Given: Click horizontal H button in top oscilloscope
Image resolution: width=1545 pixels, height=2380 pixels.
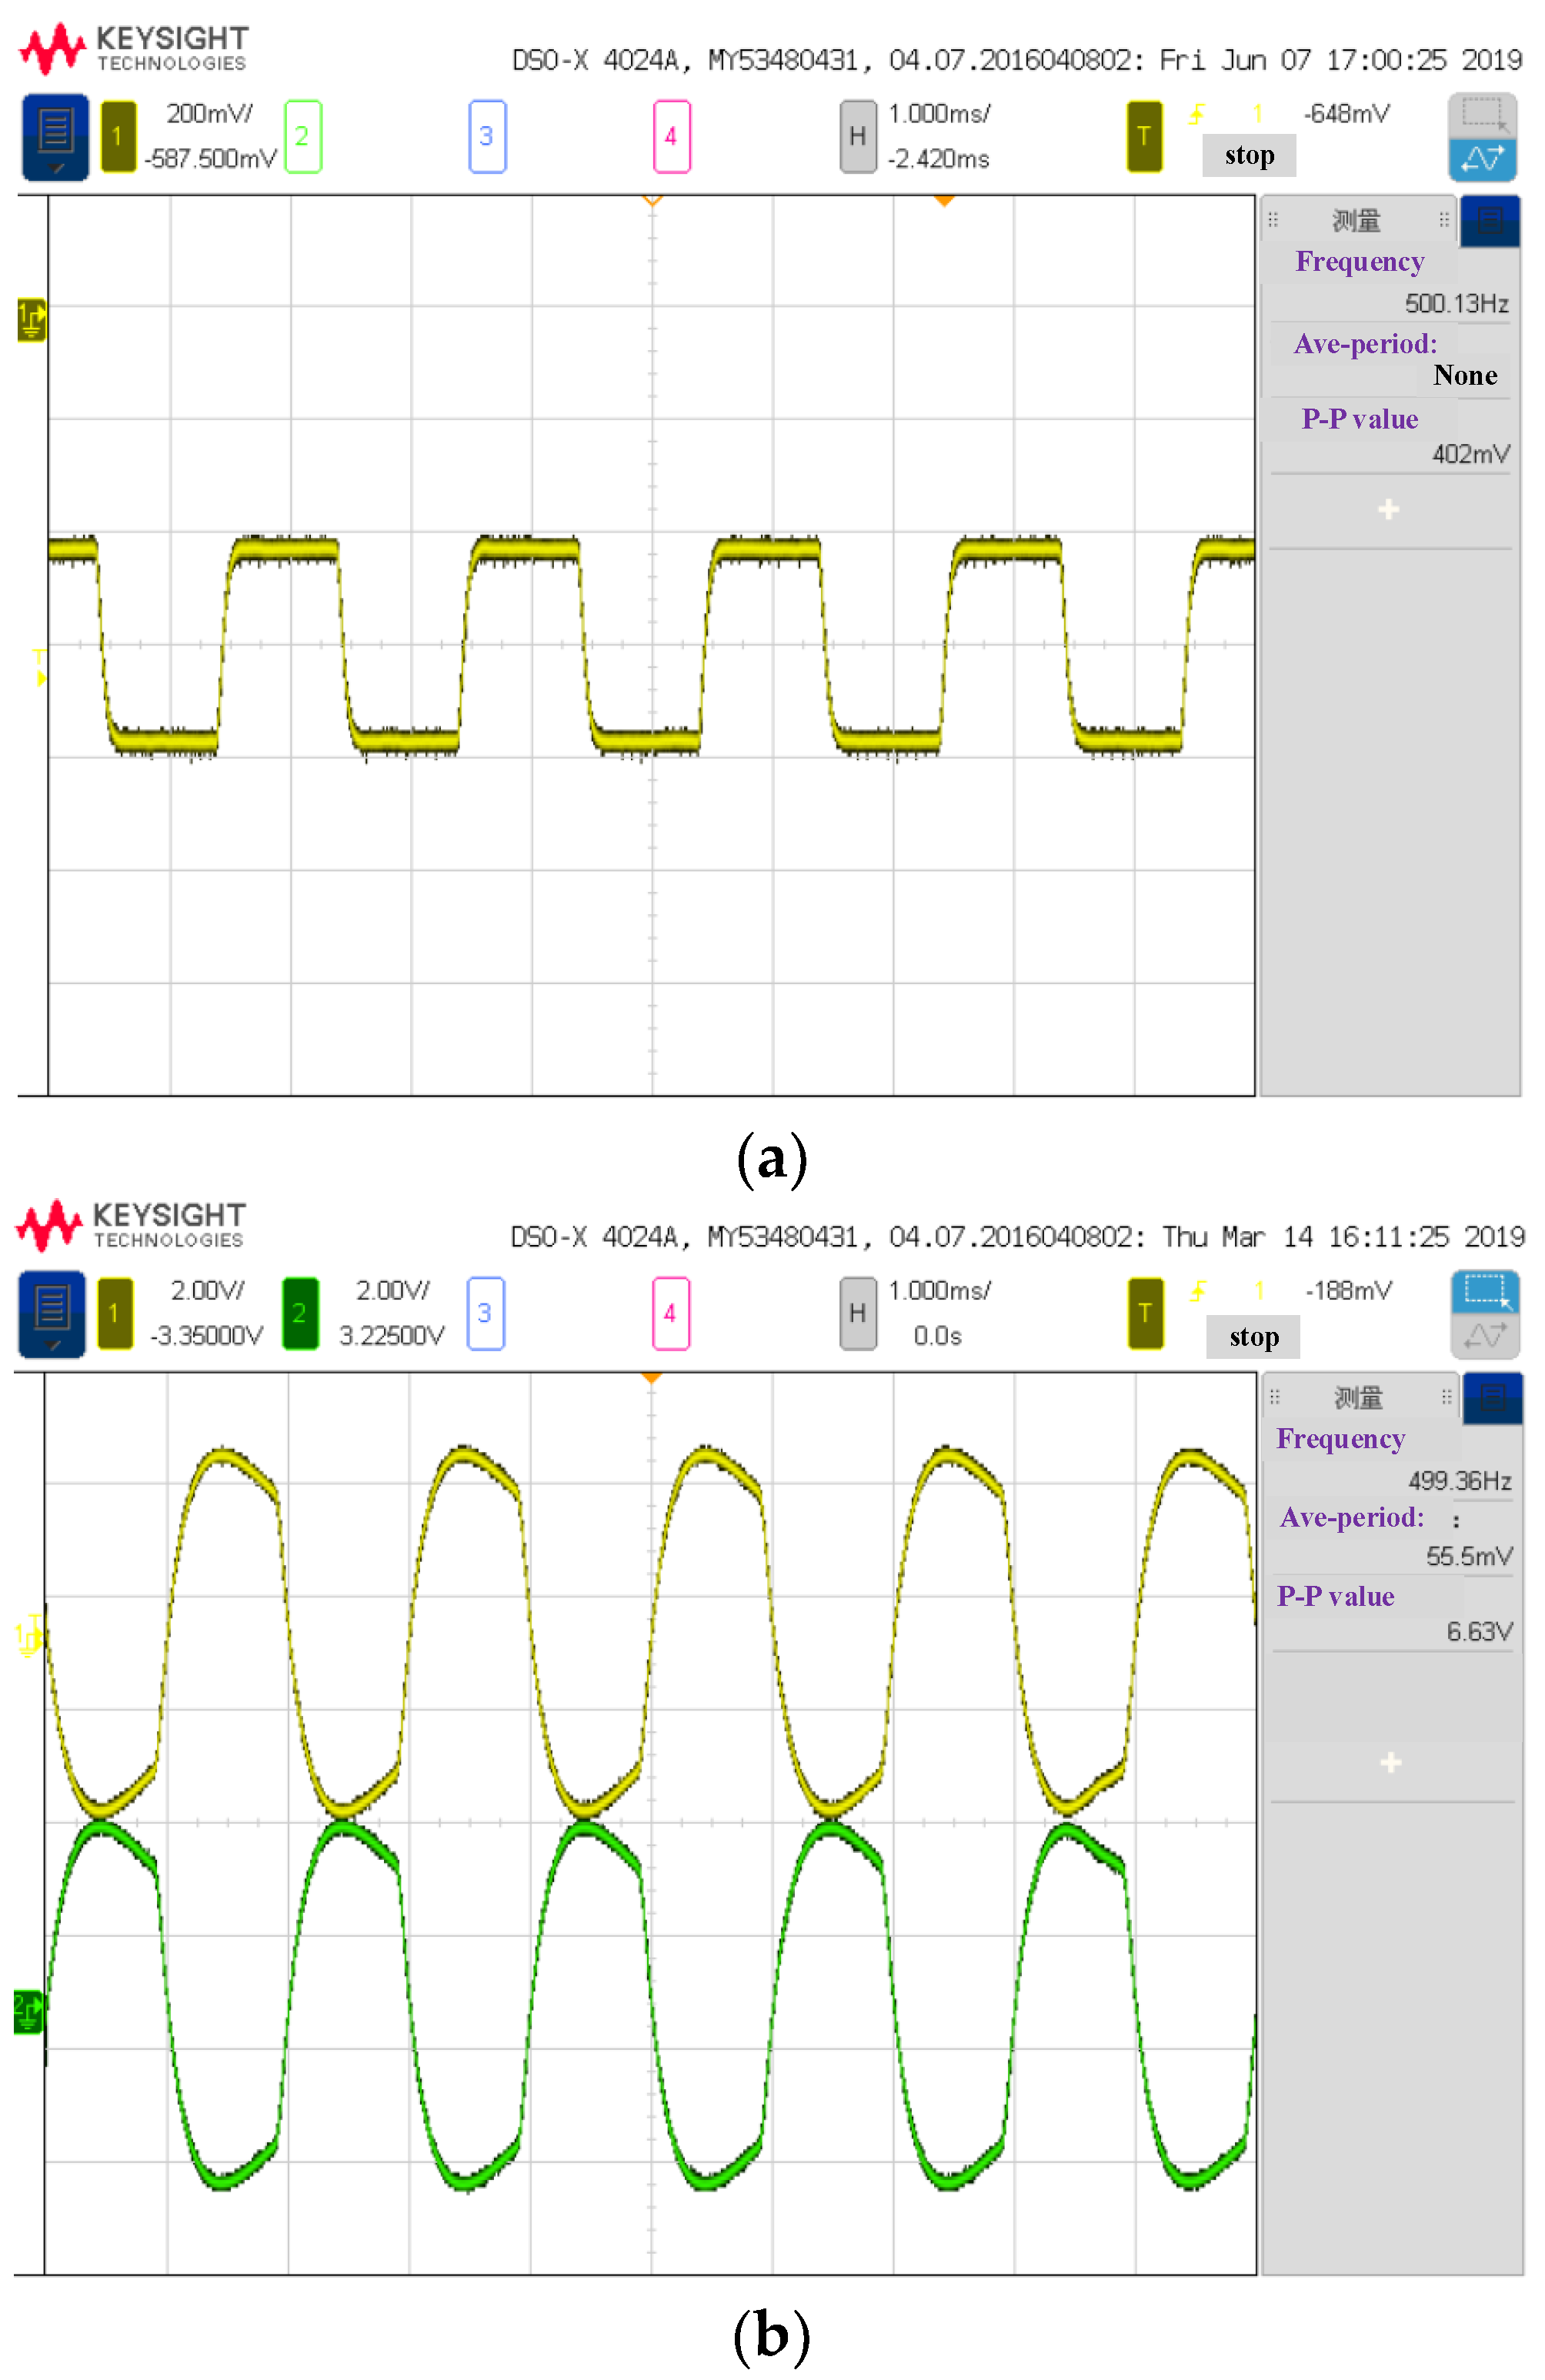Looking at the screenshot, I should 857,136.
